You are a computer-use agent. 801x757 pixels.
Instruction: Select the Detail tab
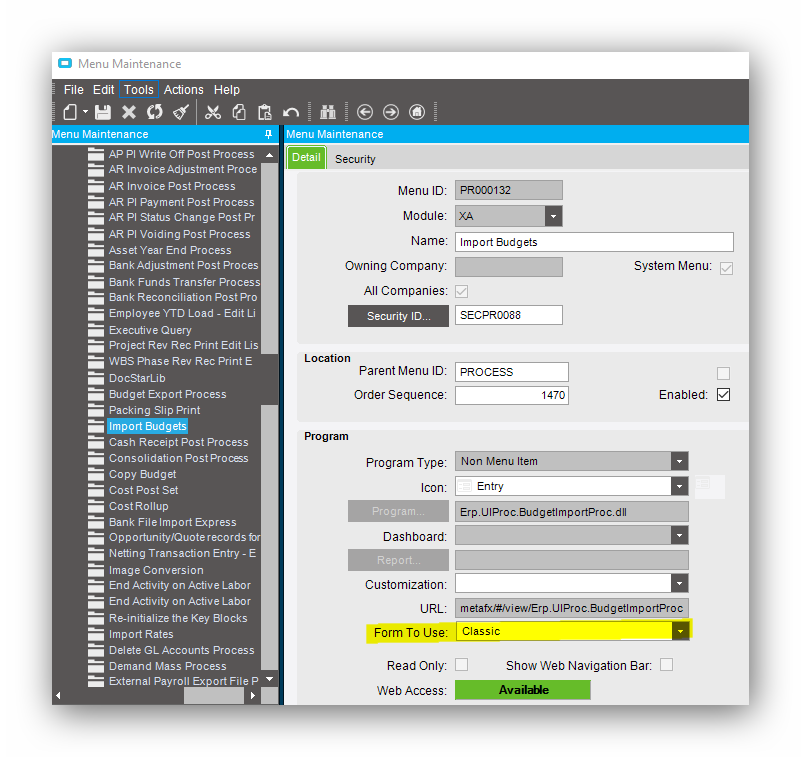point(306,157)
